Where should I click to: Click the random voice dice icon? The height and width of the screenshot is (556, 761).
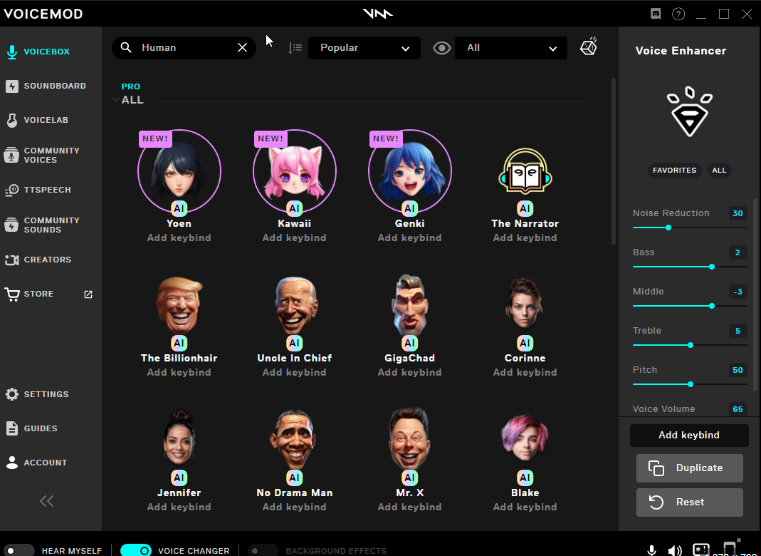[x=589, y=47]
